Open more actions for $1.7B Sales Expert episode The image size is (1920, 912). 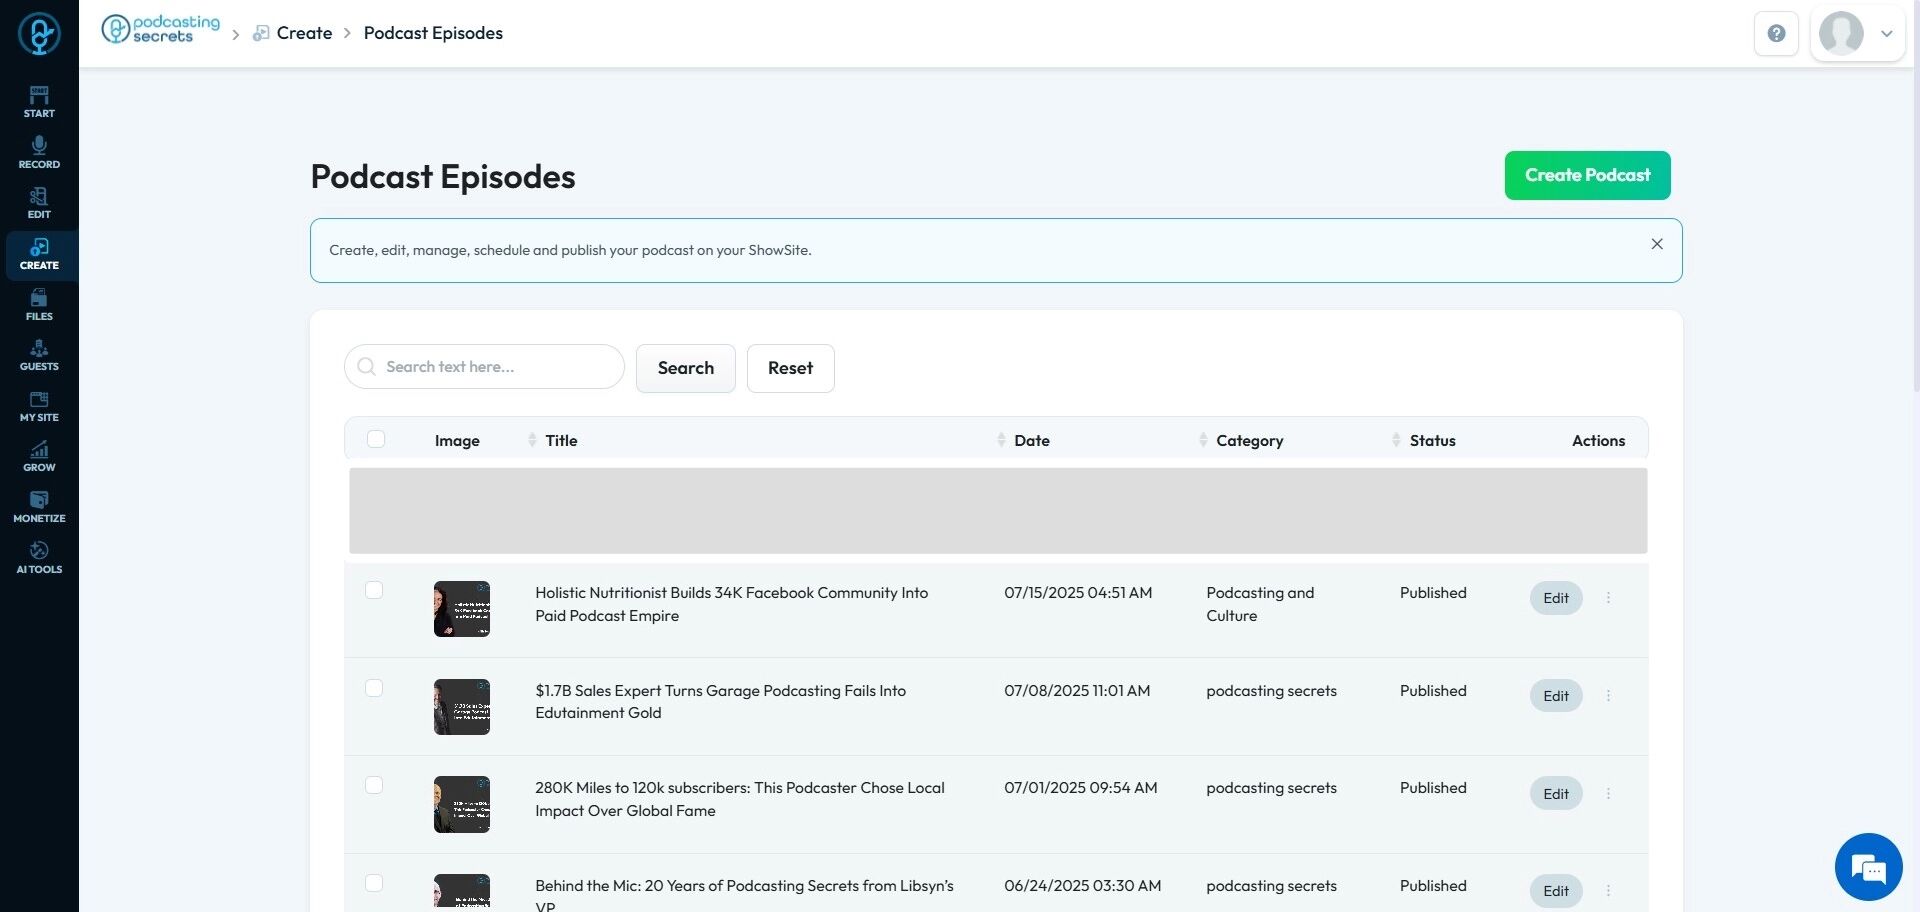(1608, 696)
